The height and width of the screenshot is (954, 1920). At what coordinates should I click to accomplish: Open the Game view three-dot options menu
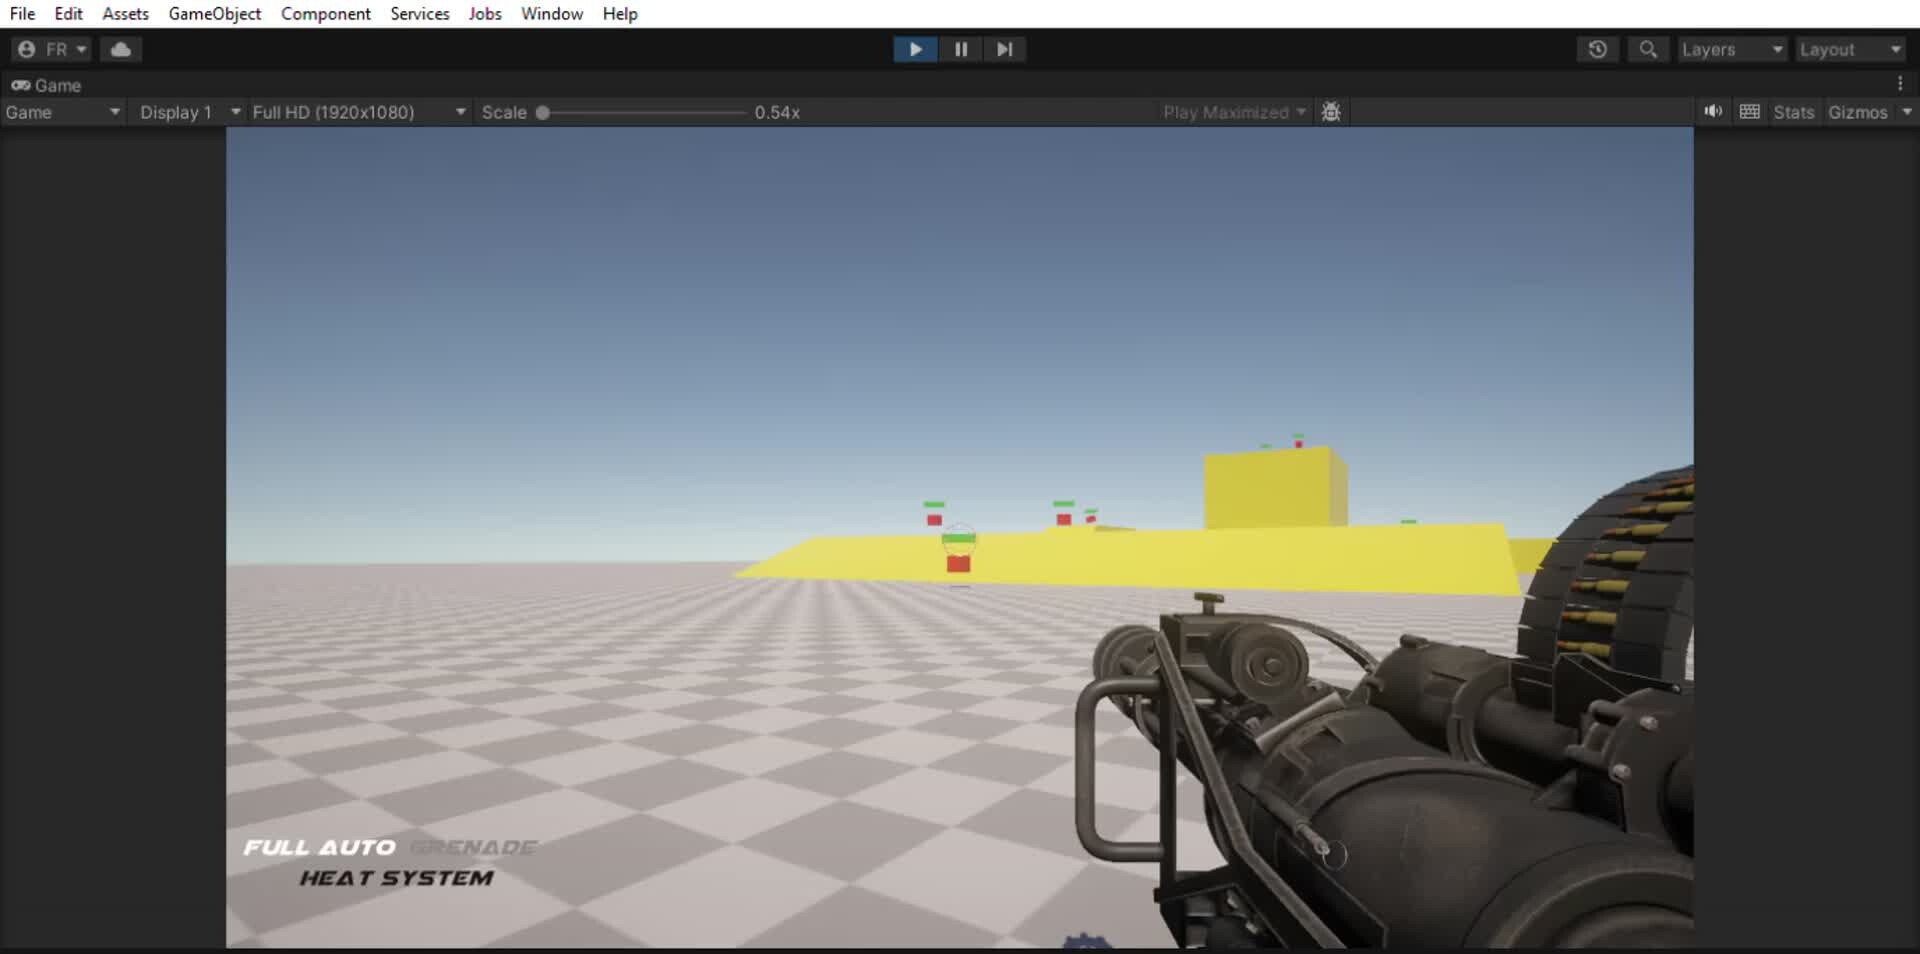point(1901,84)
